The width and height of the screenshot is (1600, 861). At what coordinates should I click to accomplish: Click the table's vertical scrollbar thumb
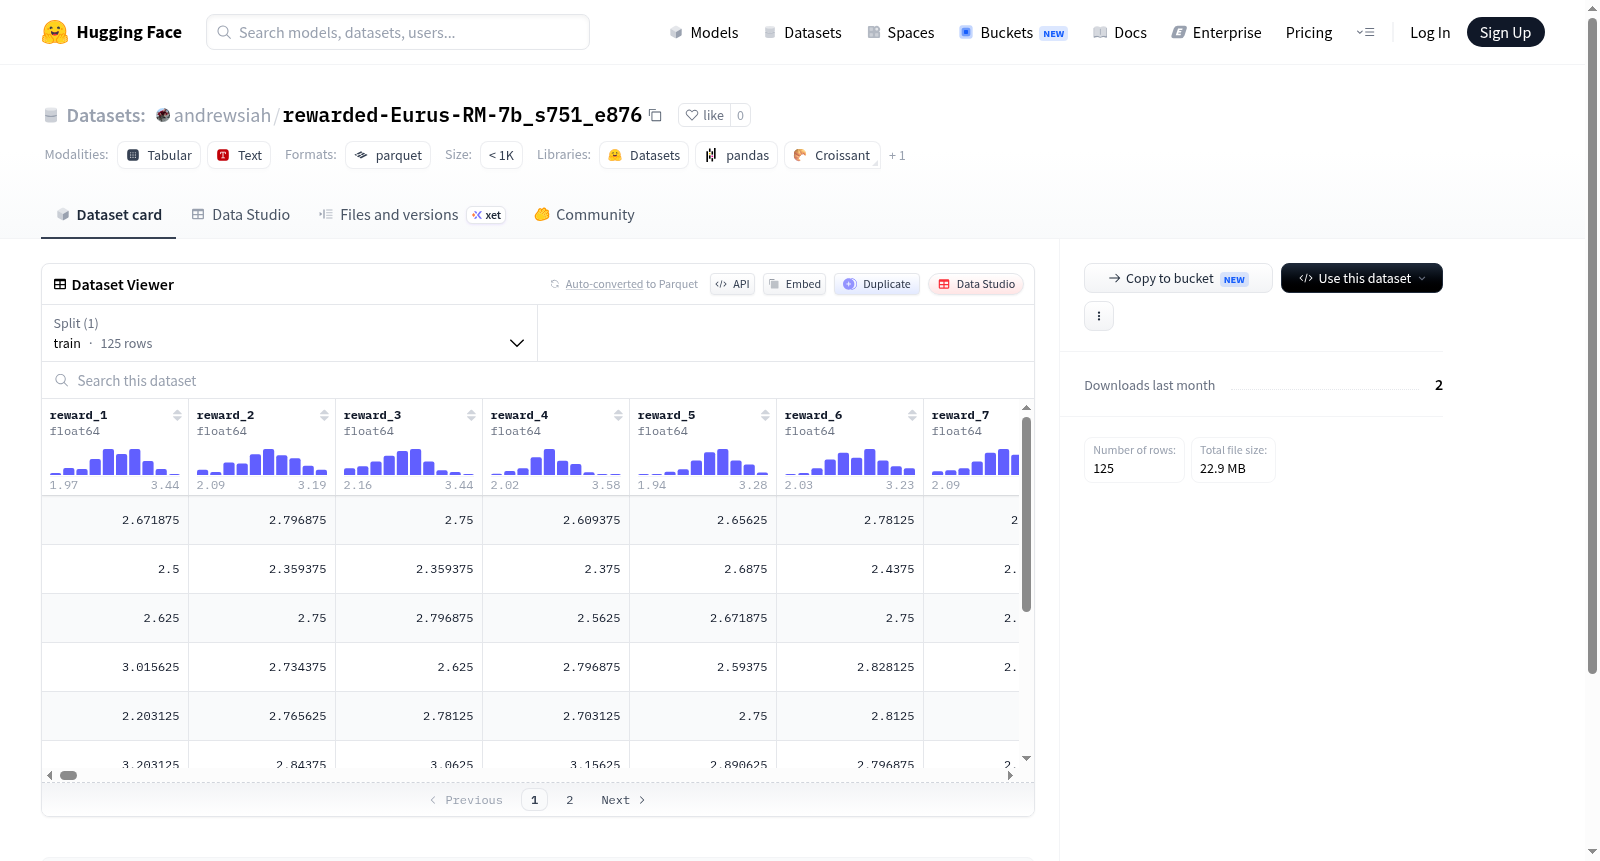pyautogui.click(x=1026, y=514)
